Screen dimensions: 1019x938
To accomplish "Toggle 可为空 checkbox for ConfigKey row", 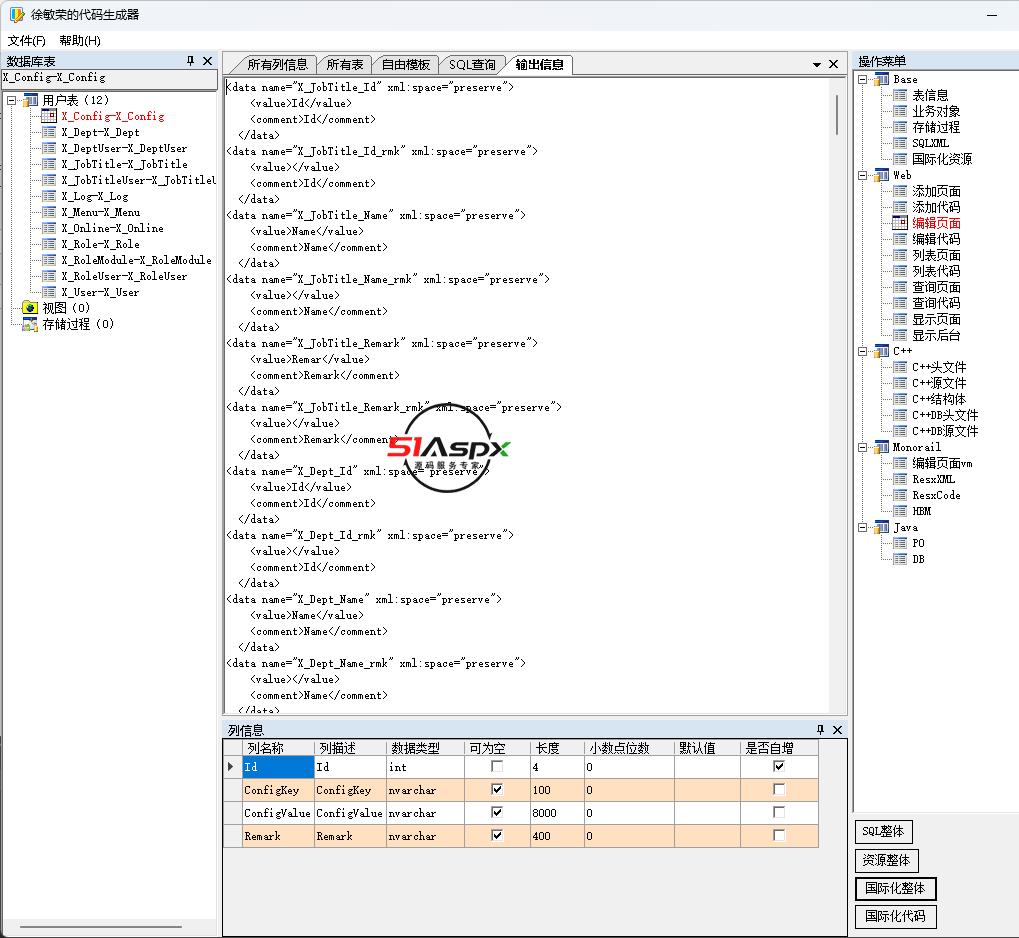I will (497, 789).
